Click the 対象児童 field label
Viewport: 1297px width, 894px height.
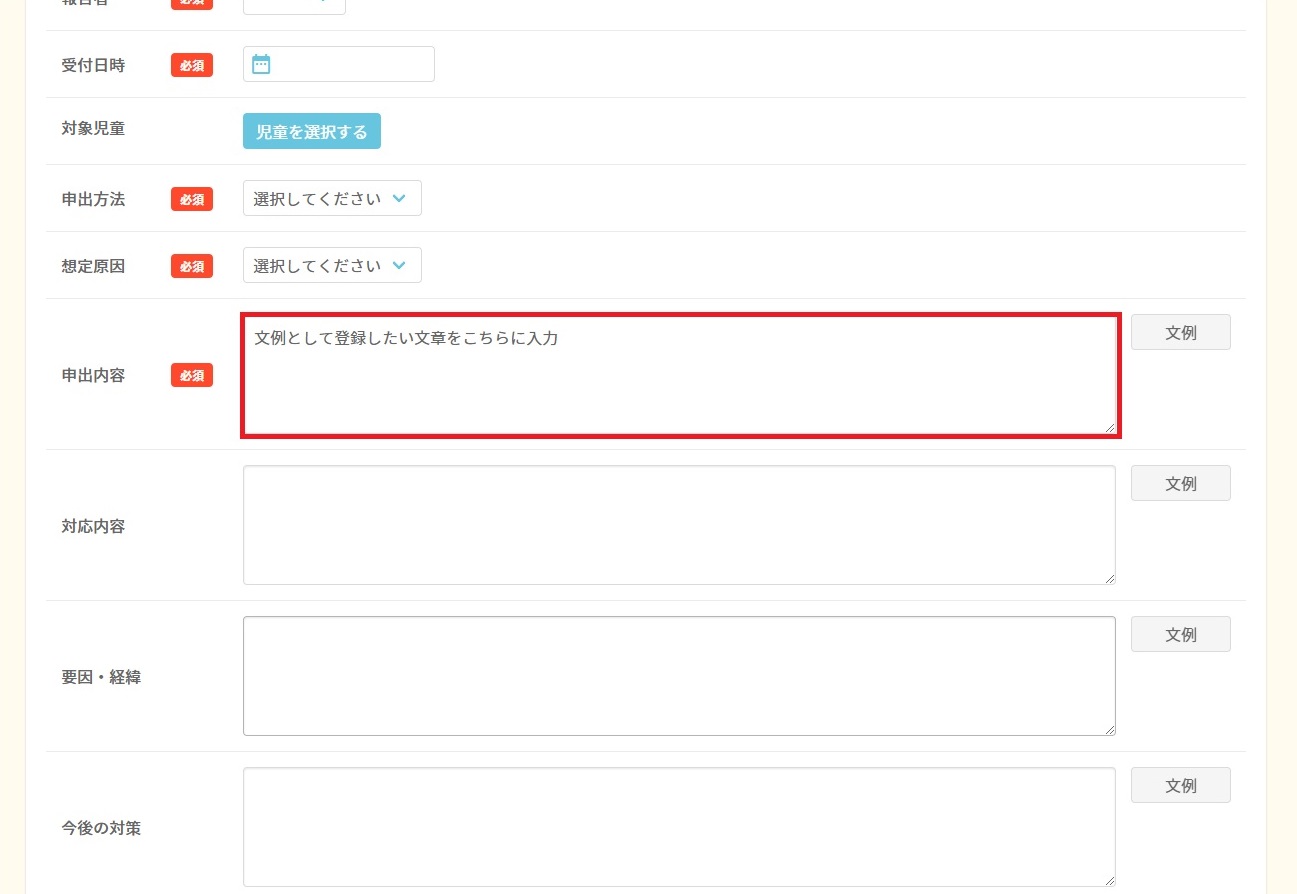click(93, 128)
